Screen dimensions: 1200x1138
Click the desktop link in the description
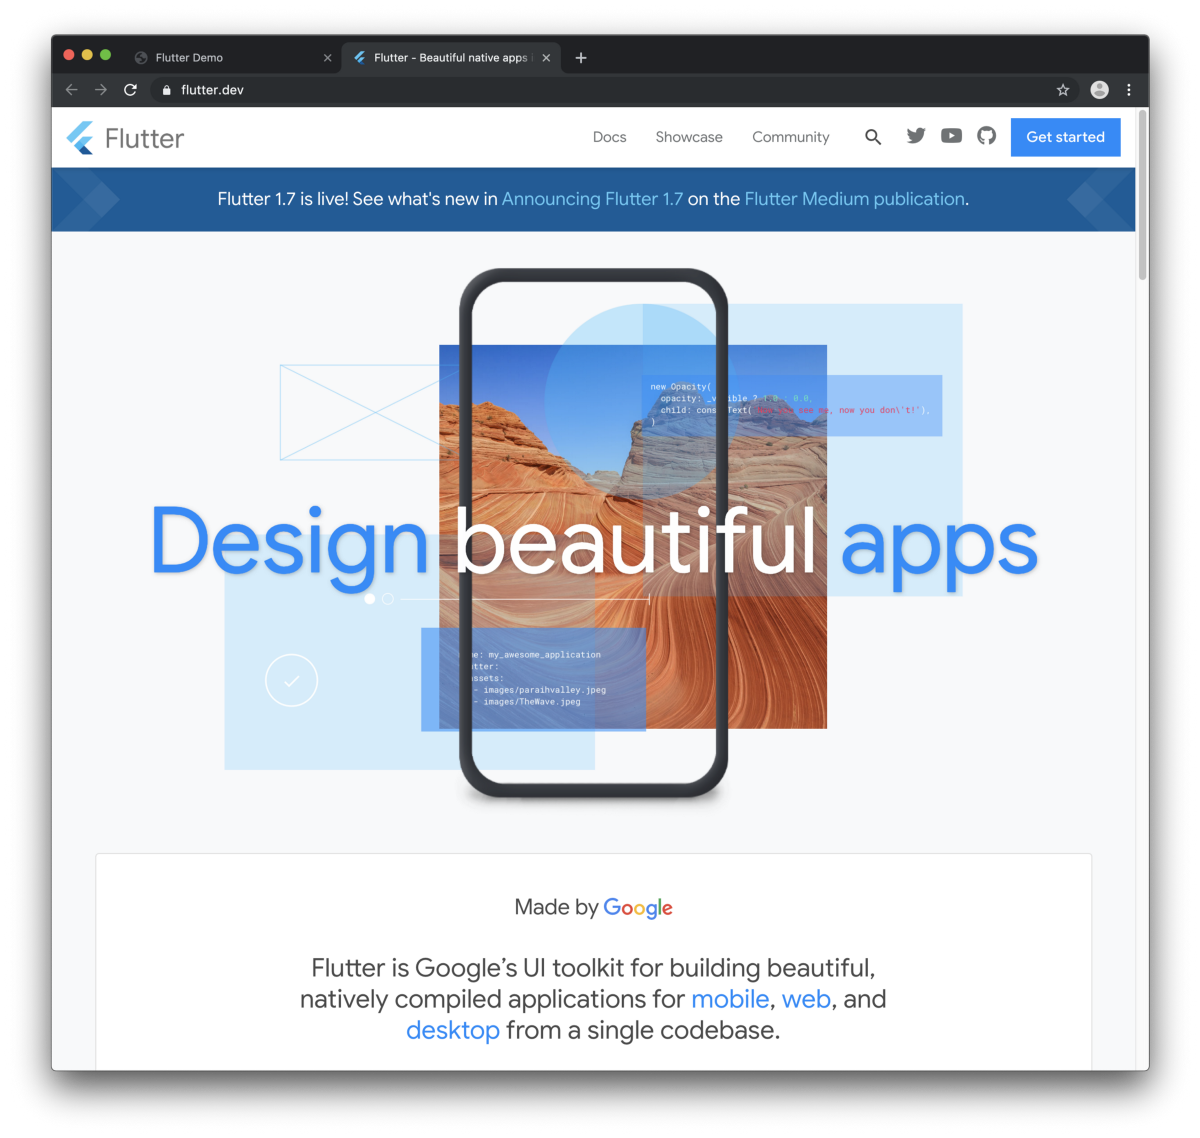tap(452, 1029)
